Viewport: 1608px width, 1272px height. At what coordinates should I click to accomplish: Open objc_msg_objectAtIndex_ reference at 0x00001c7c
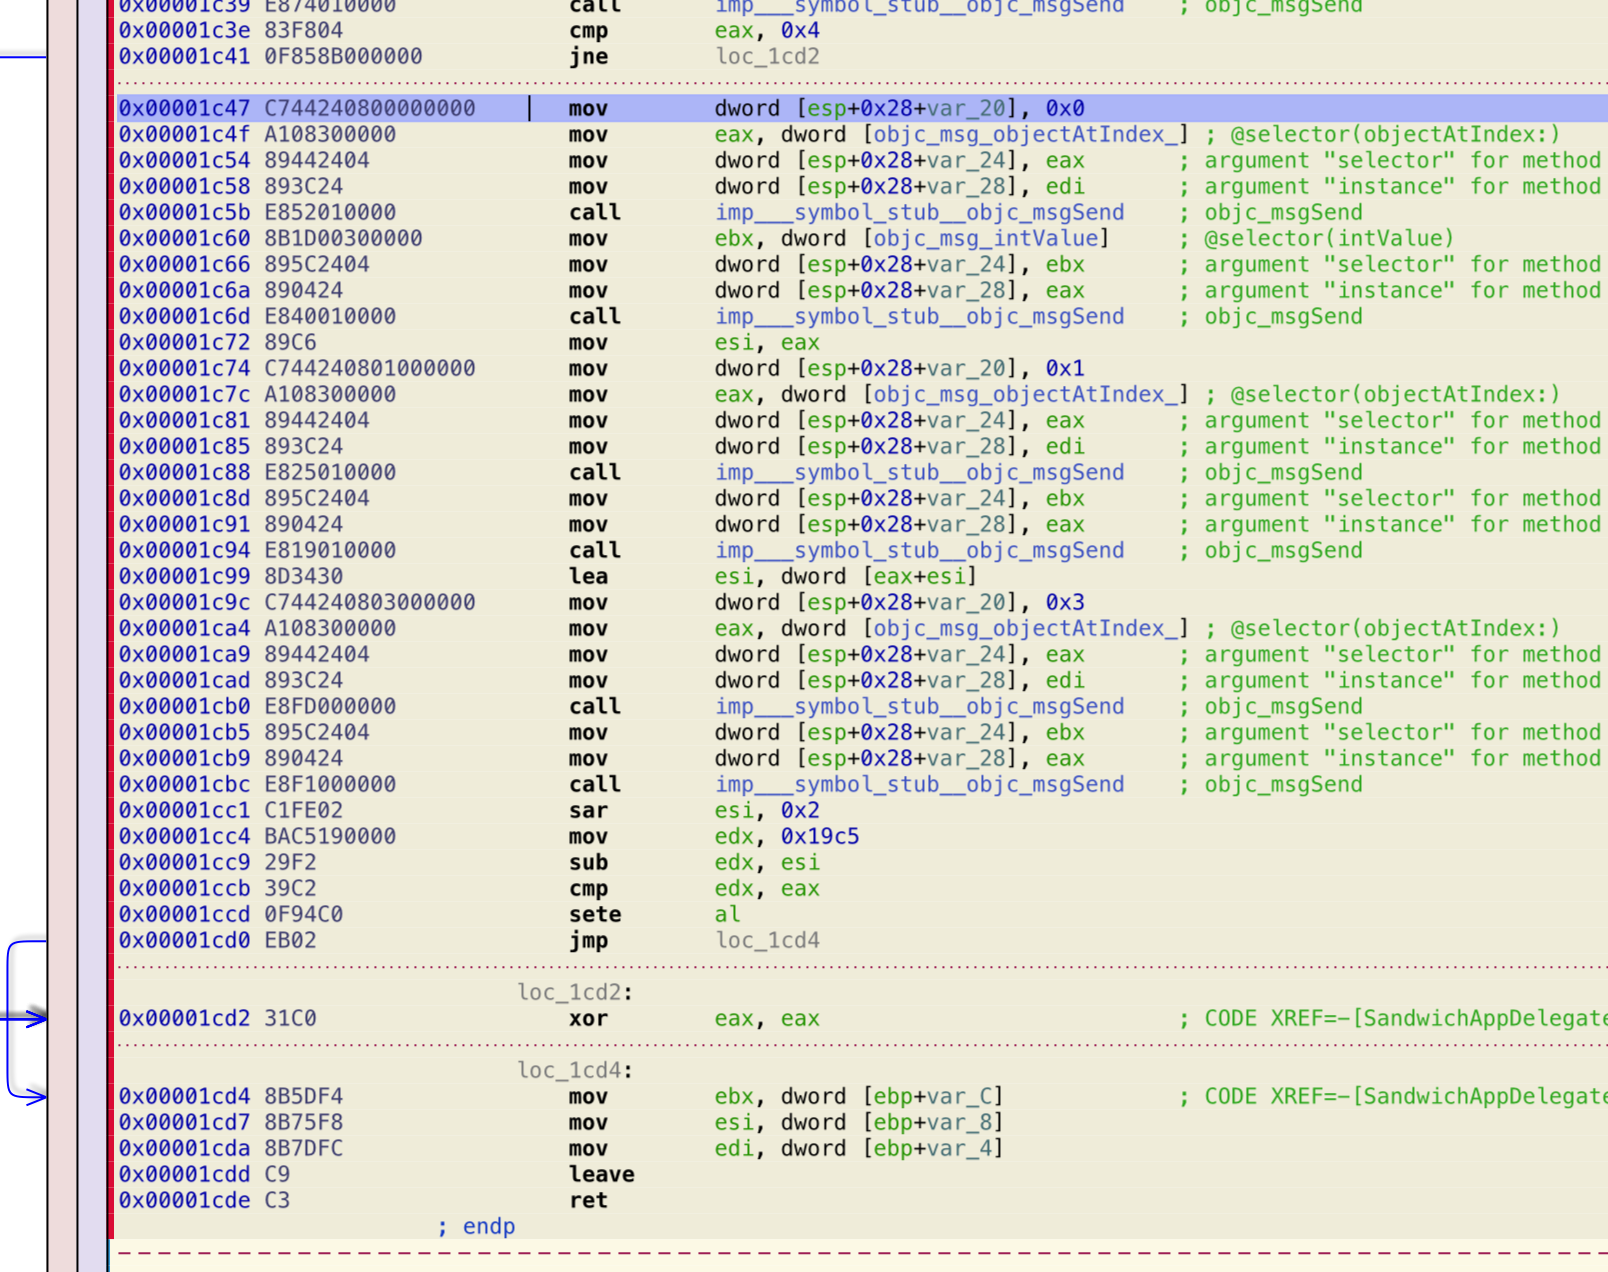tap(1026, 394)
